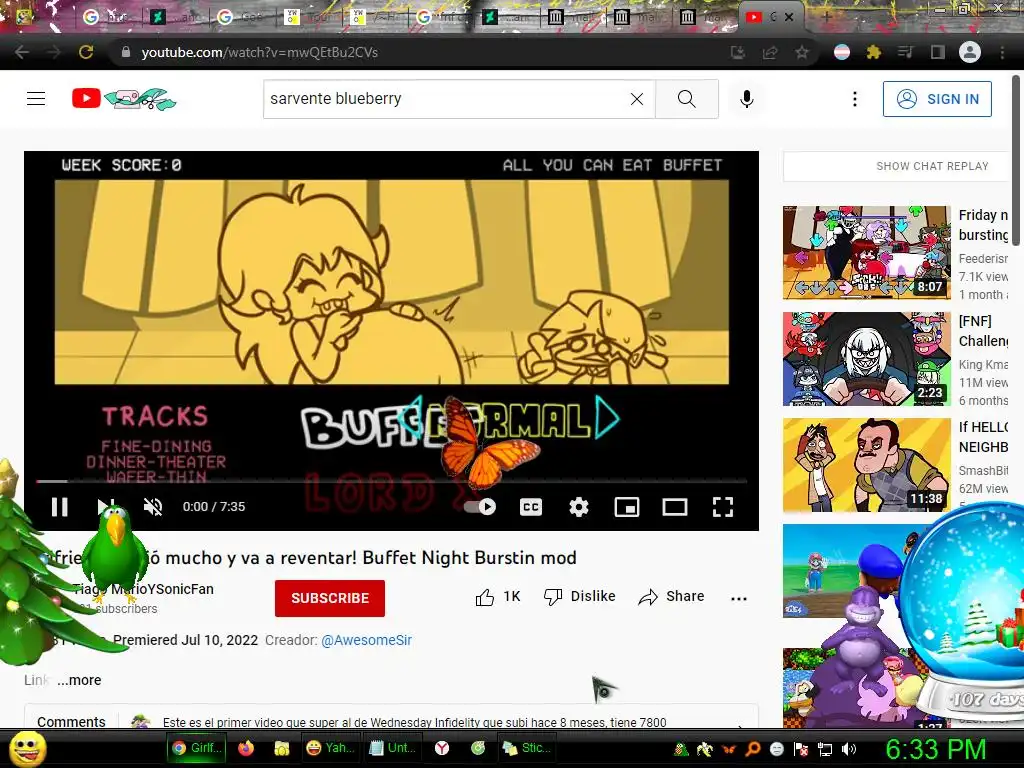Image resolution: width=1024 pixels, height=768 pixels.
Task: Unmute the video's muted speaker icon
Action: pyautogui.click(x=153, y=507)
